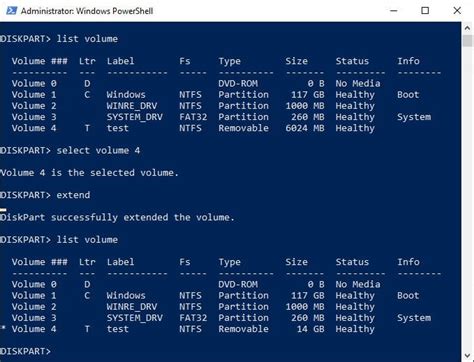This screenshot has width=474, height=362.
Task: Click the PowerShell icon in title bar
Action: [11, 11]
